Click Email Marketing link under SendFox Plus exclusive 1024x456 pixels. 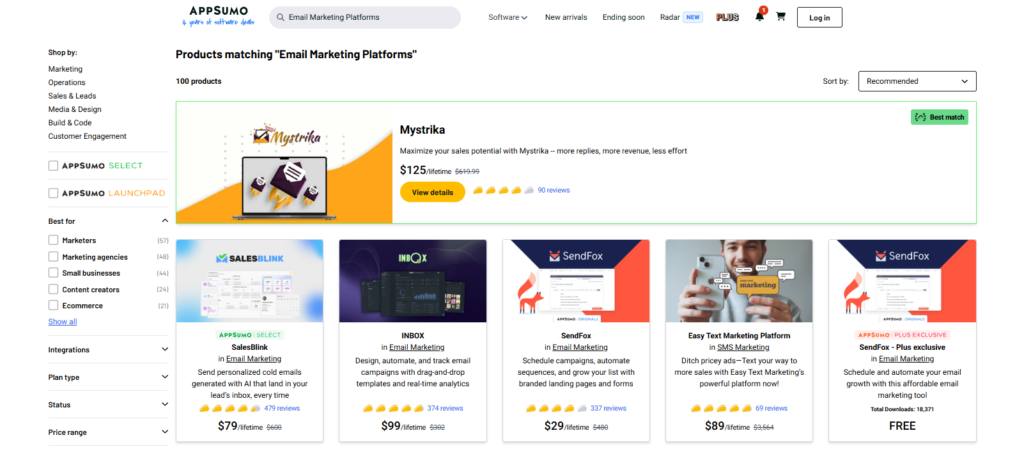pos(906,359)
